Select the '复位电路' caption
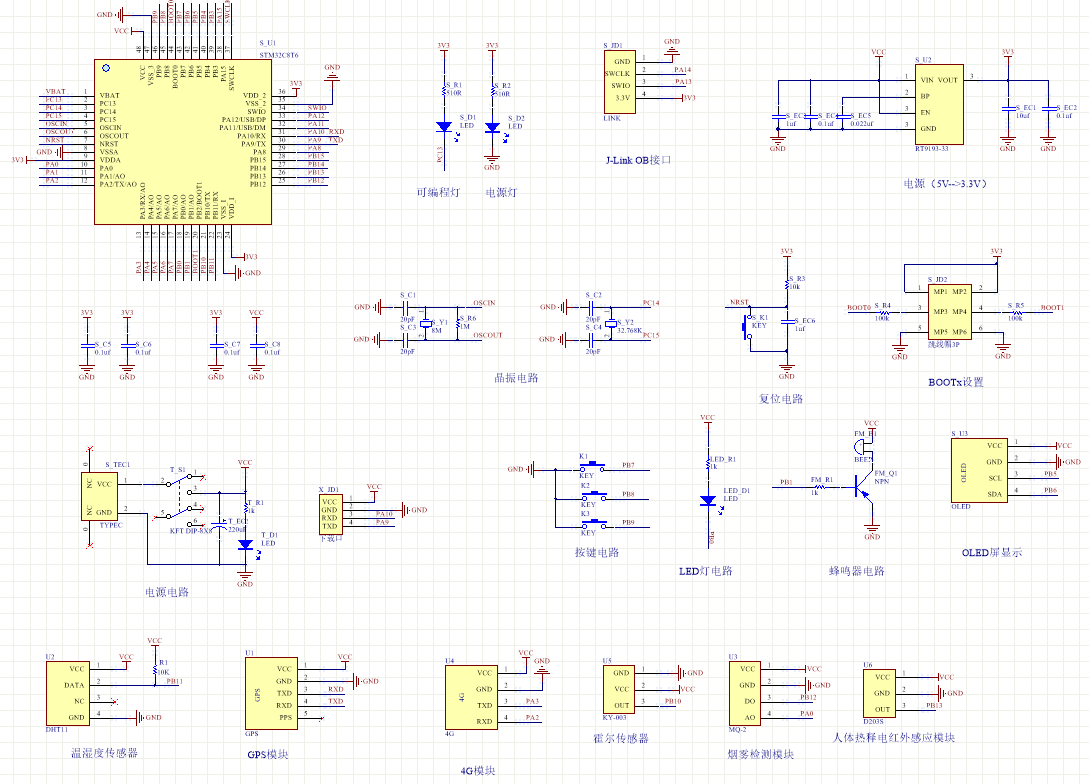The height and width of the screenshot is (784, 1089). (781, 399)
